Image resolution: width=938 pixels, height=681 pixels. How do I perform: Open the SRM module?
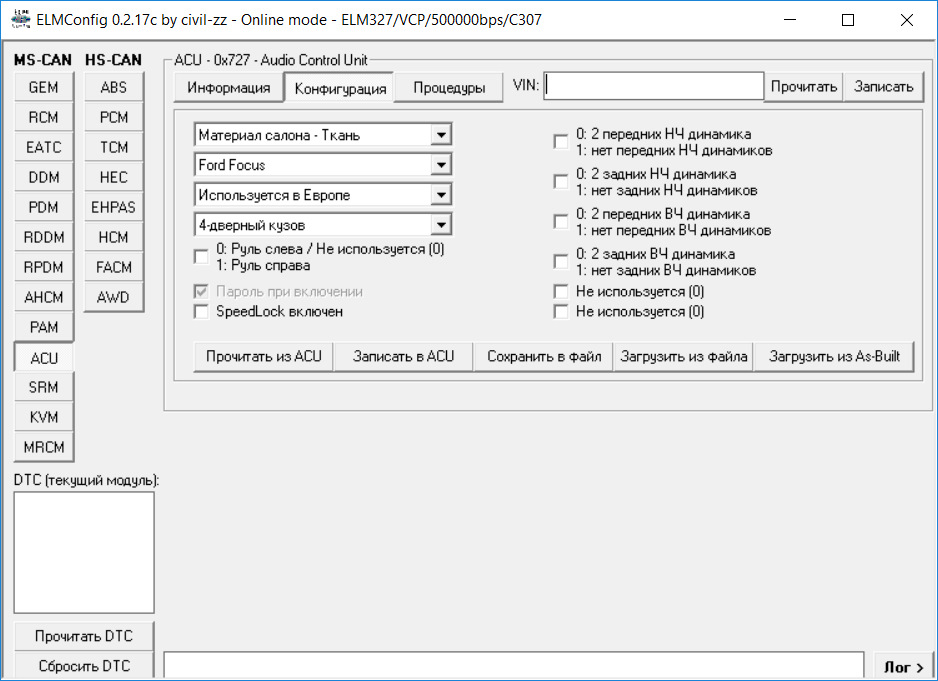pos(44,387)
